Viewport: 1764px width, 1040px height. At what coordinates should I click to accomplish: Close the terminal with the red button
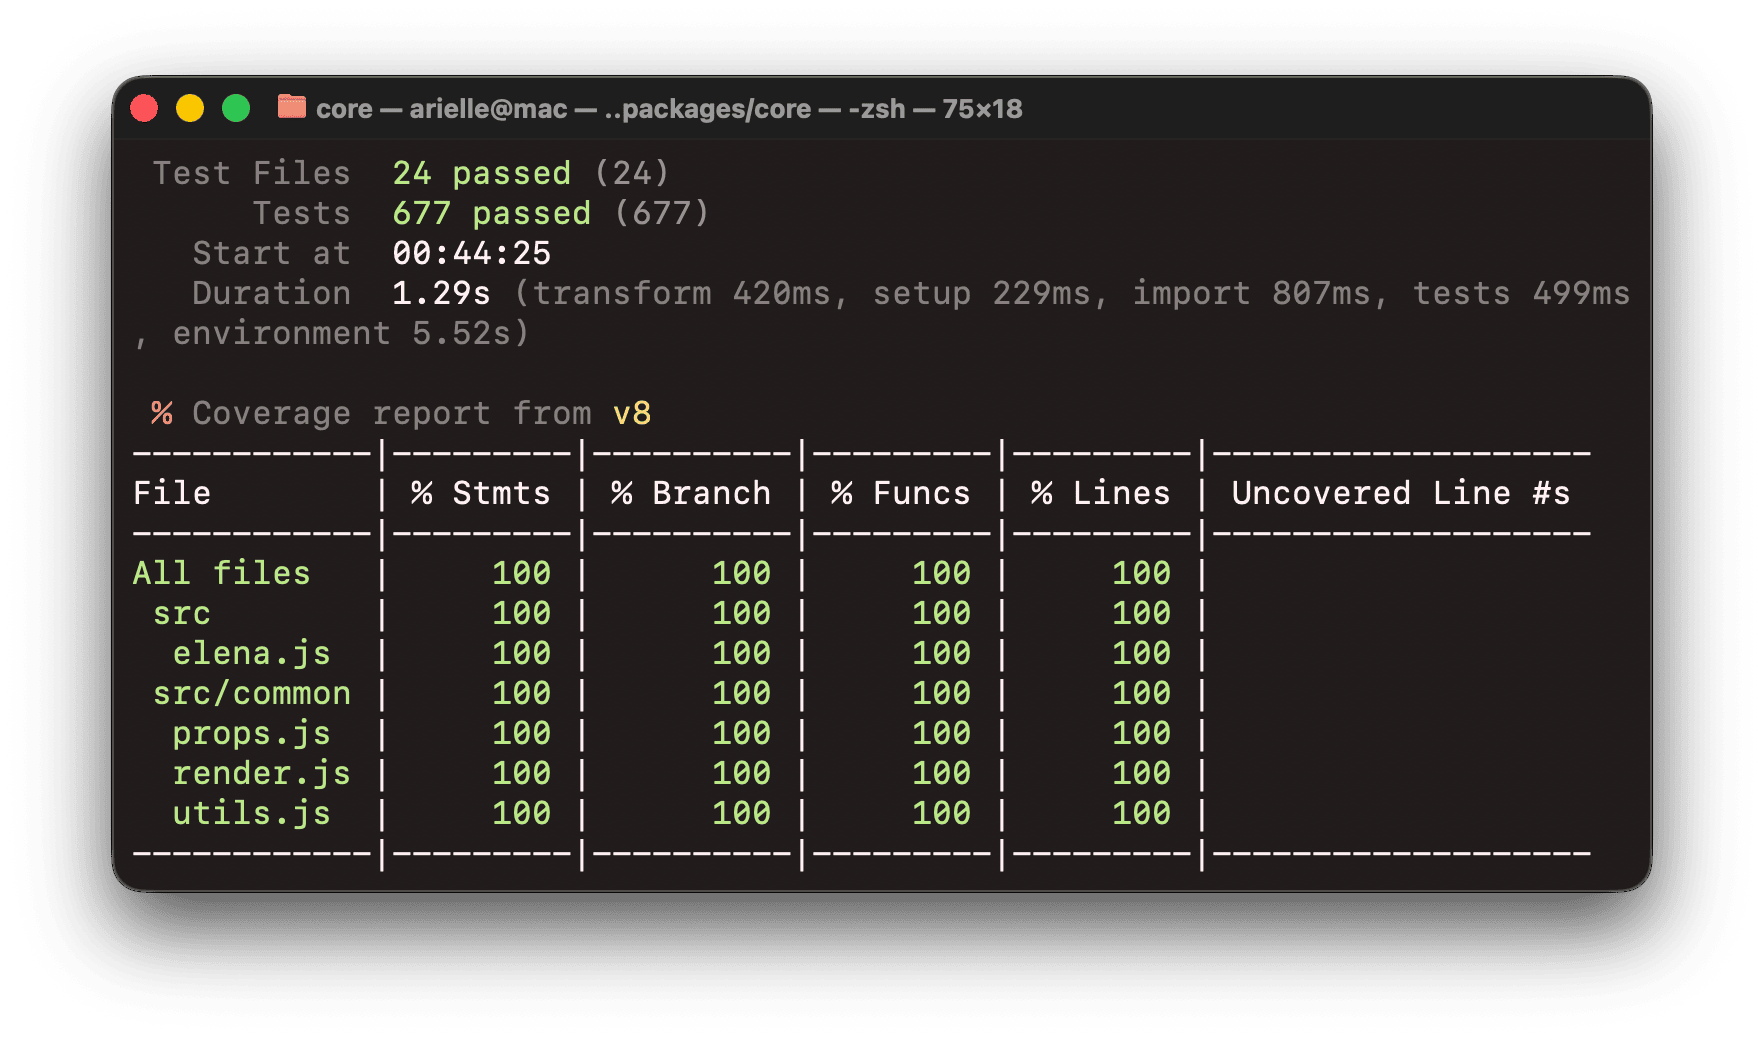coord(145,108)
